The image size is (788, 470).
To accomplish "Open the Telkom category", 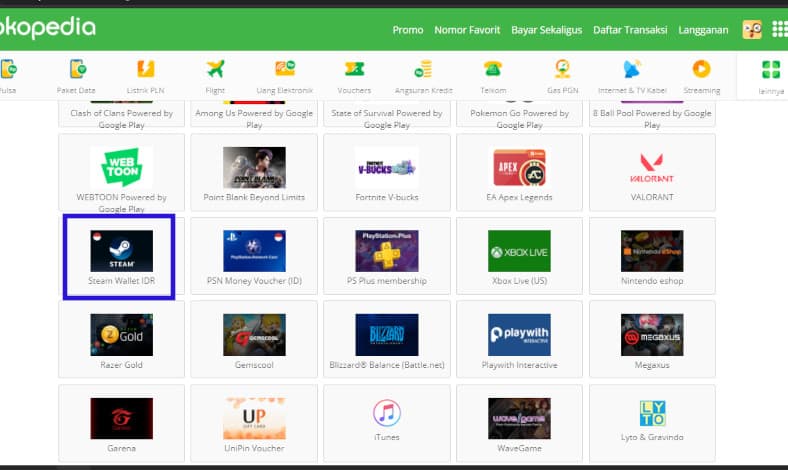I will pyautogui.click(x=493, y=76).
